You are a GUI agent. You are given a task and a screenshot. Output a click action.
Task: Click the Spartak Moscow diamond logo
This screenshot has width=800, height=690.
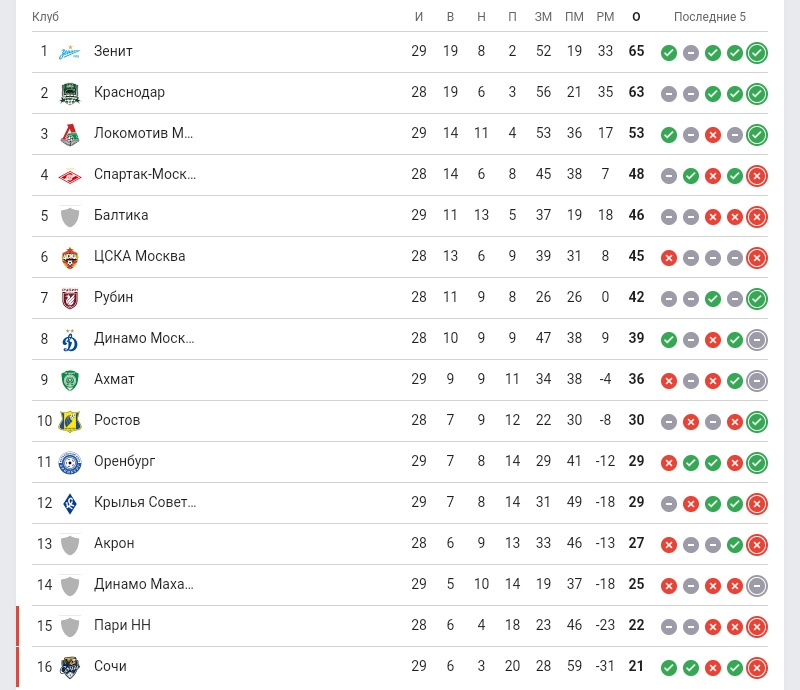point(69,175)
